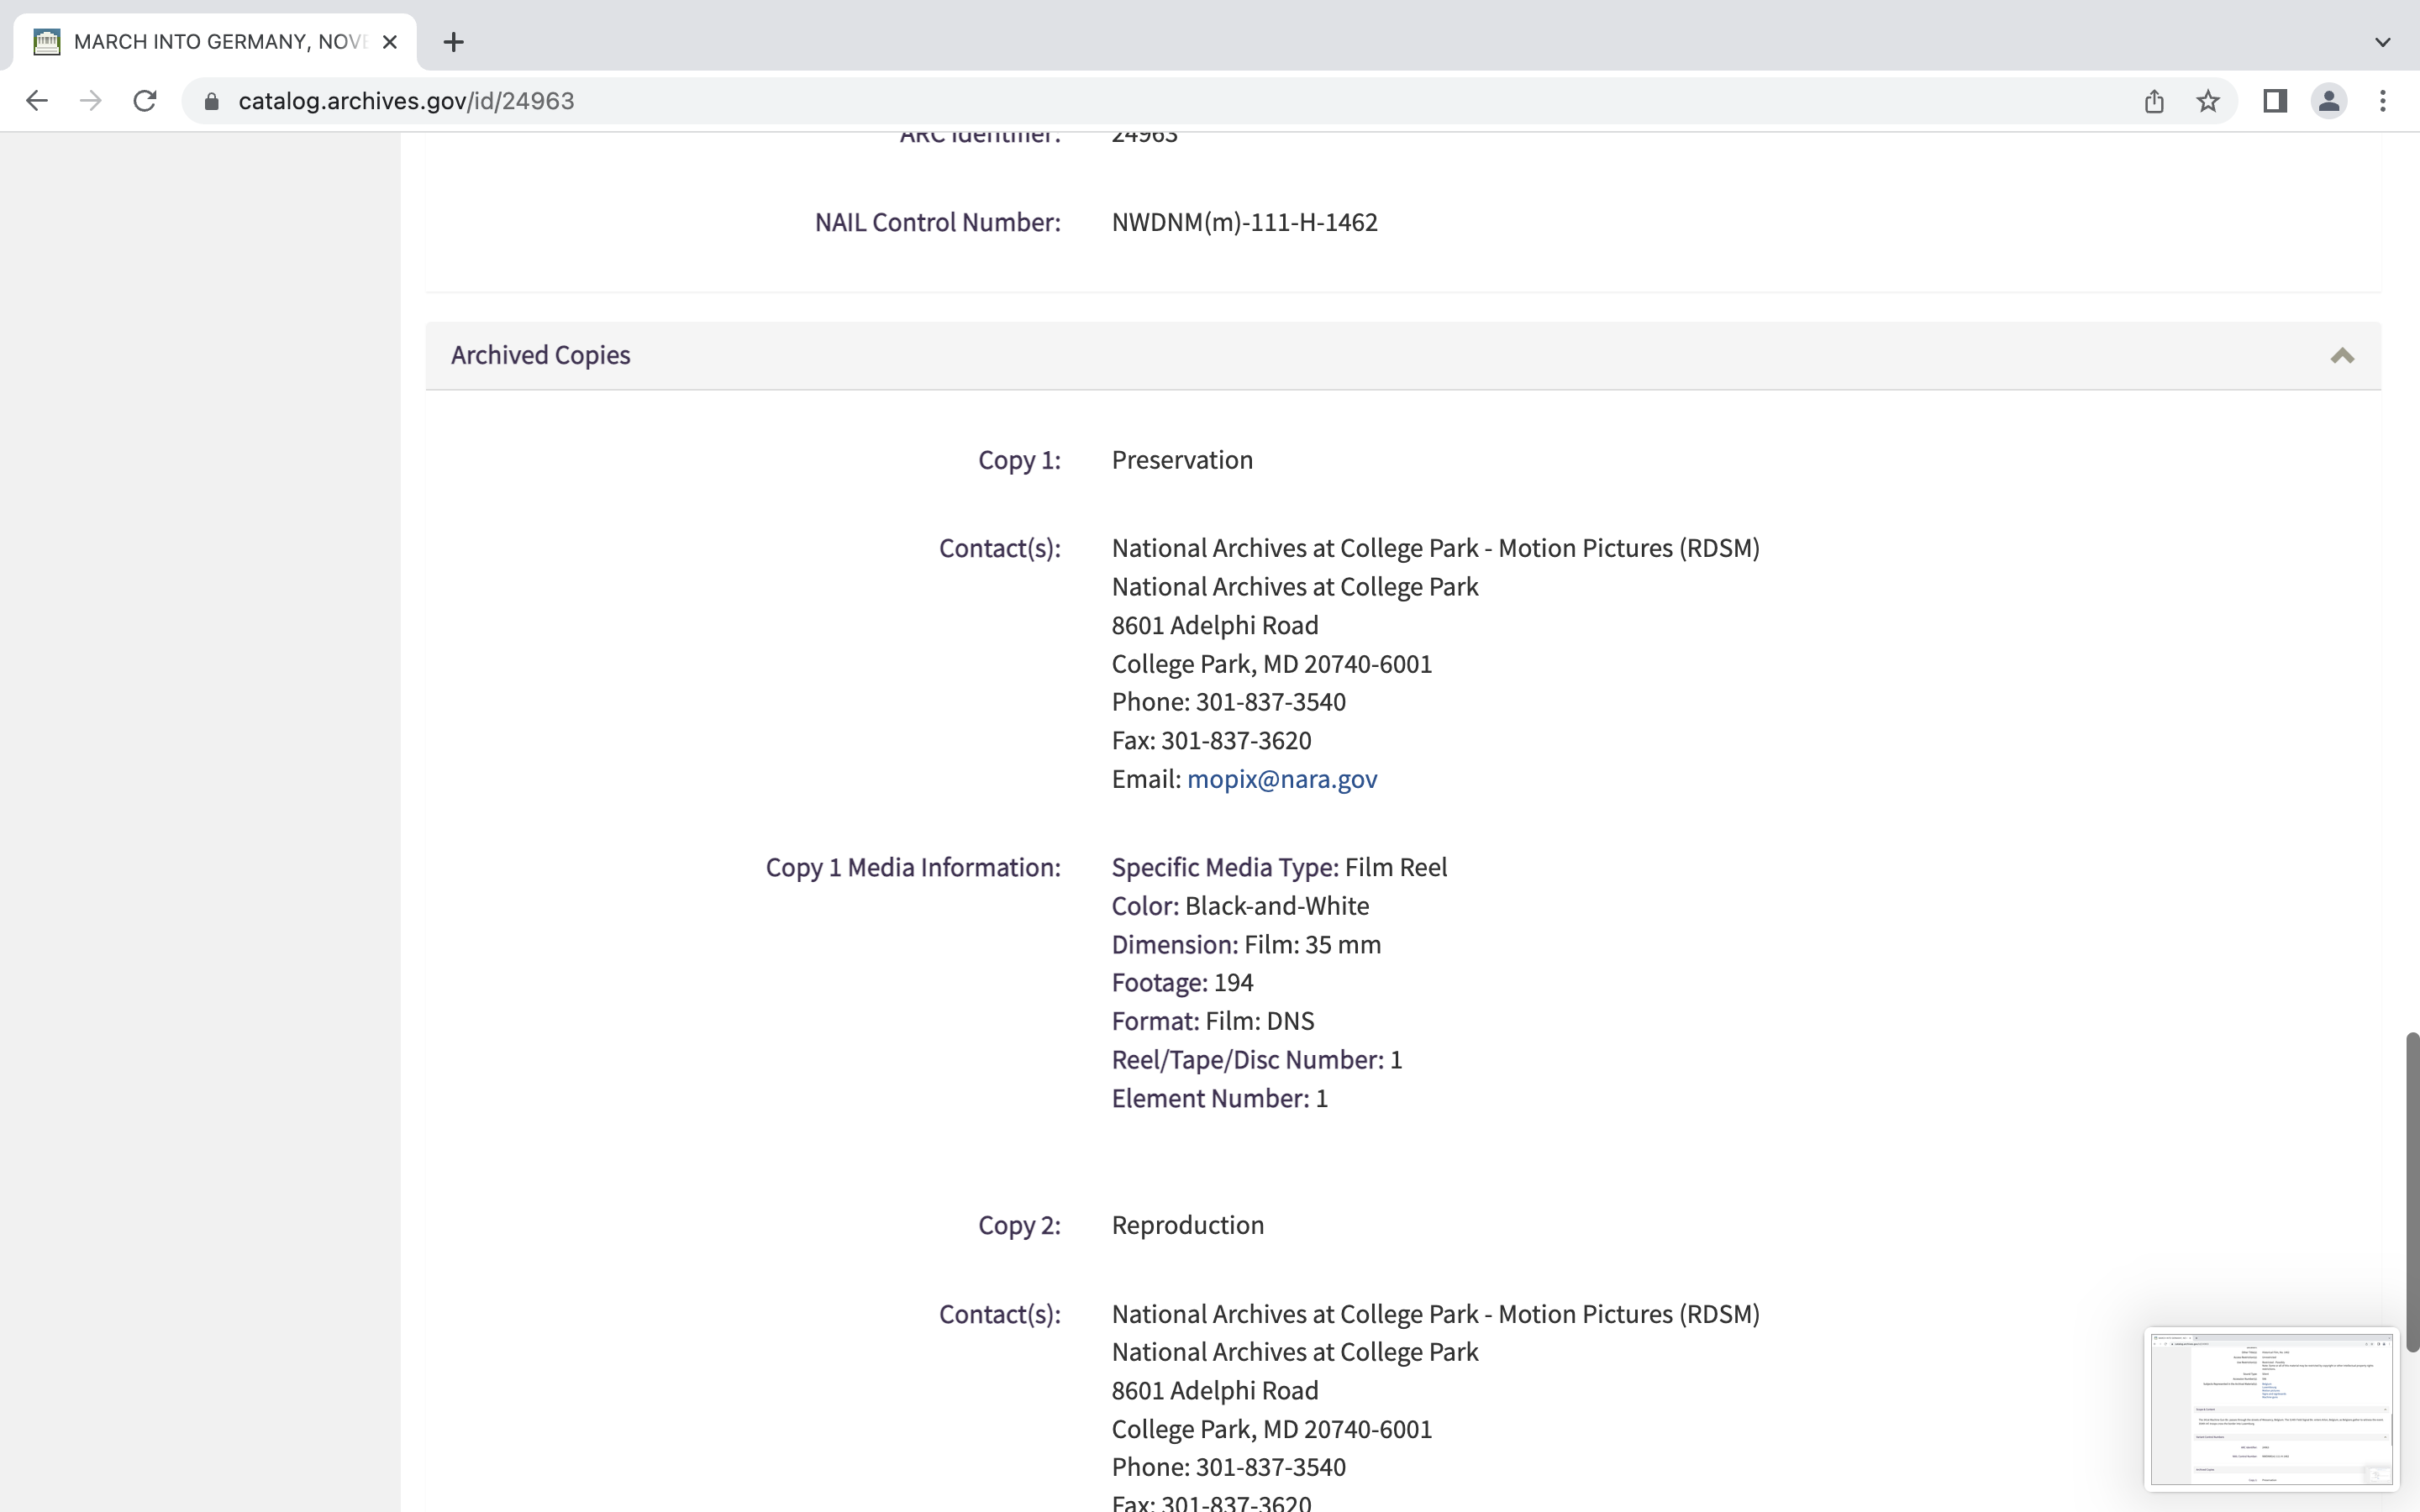This screenshot has width=2420, height=1512.
Task: Click the Archived Copies section header
Action: click(541, 356)
